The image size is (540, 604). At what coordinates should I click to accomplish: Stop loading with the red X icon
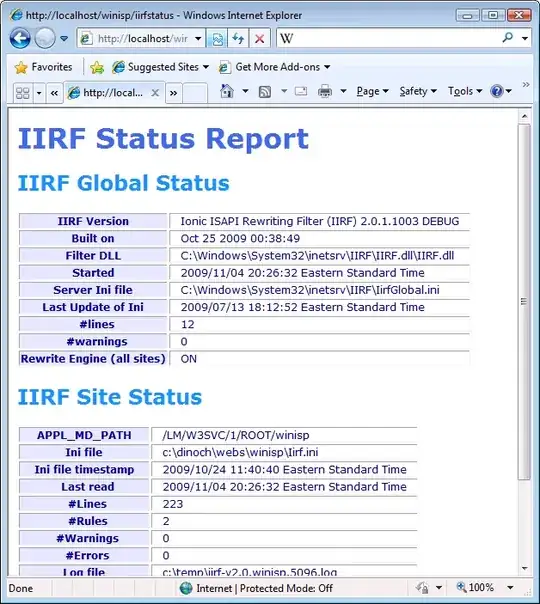(260, 39)
